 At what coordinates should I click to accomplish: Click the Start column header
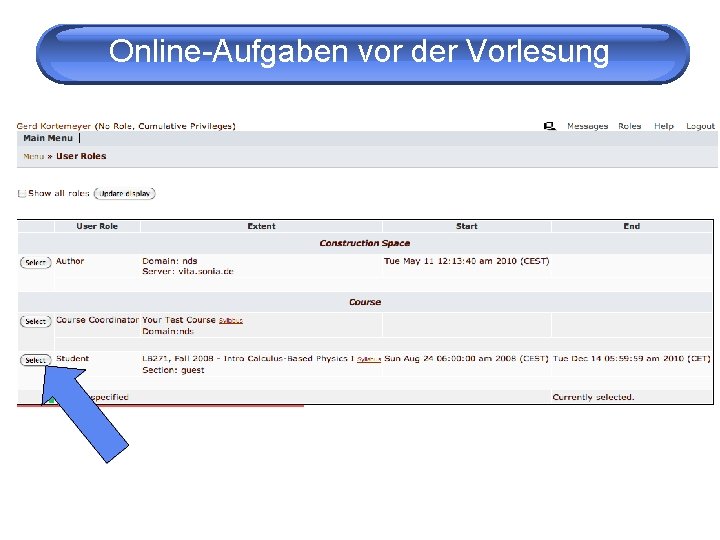click(x=467, y=226)
